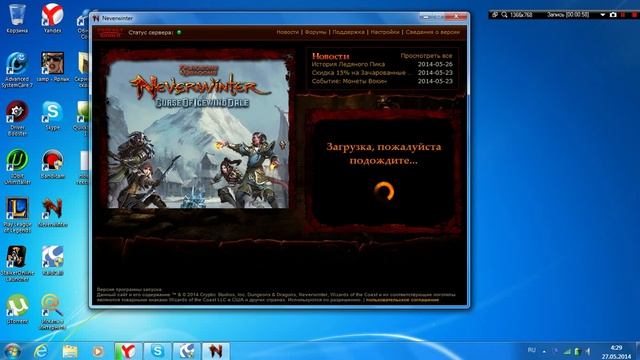Launch the Yandex browser desktop shortcut
640x360 pixels.
[x=52, y=18]
